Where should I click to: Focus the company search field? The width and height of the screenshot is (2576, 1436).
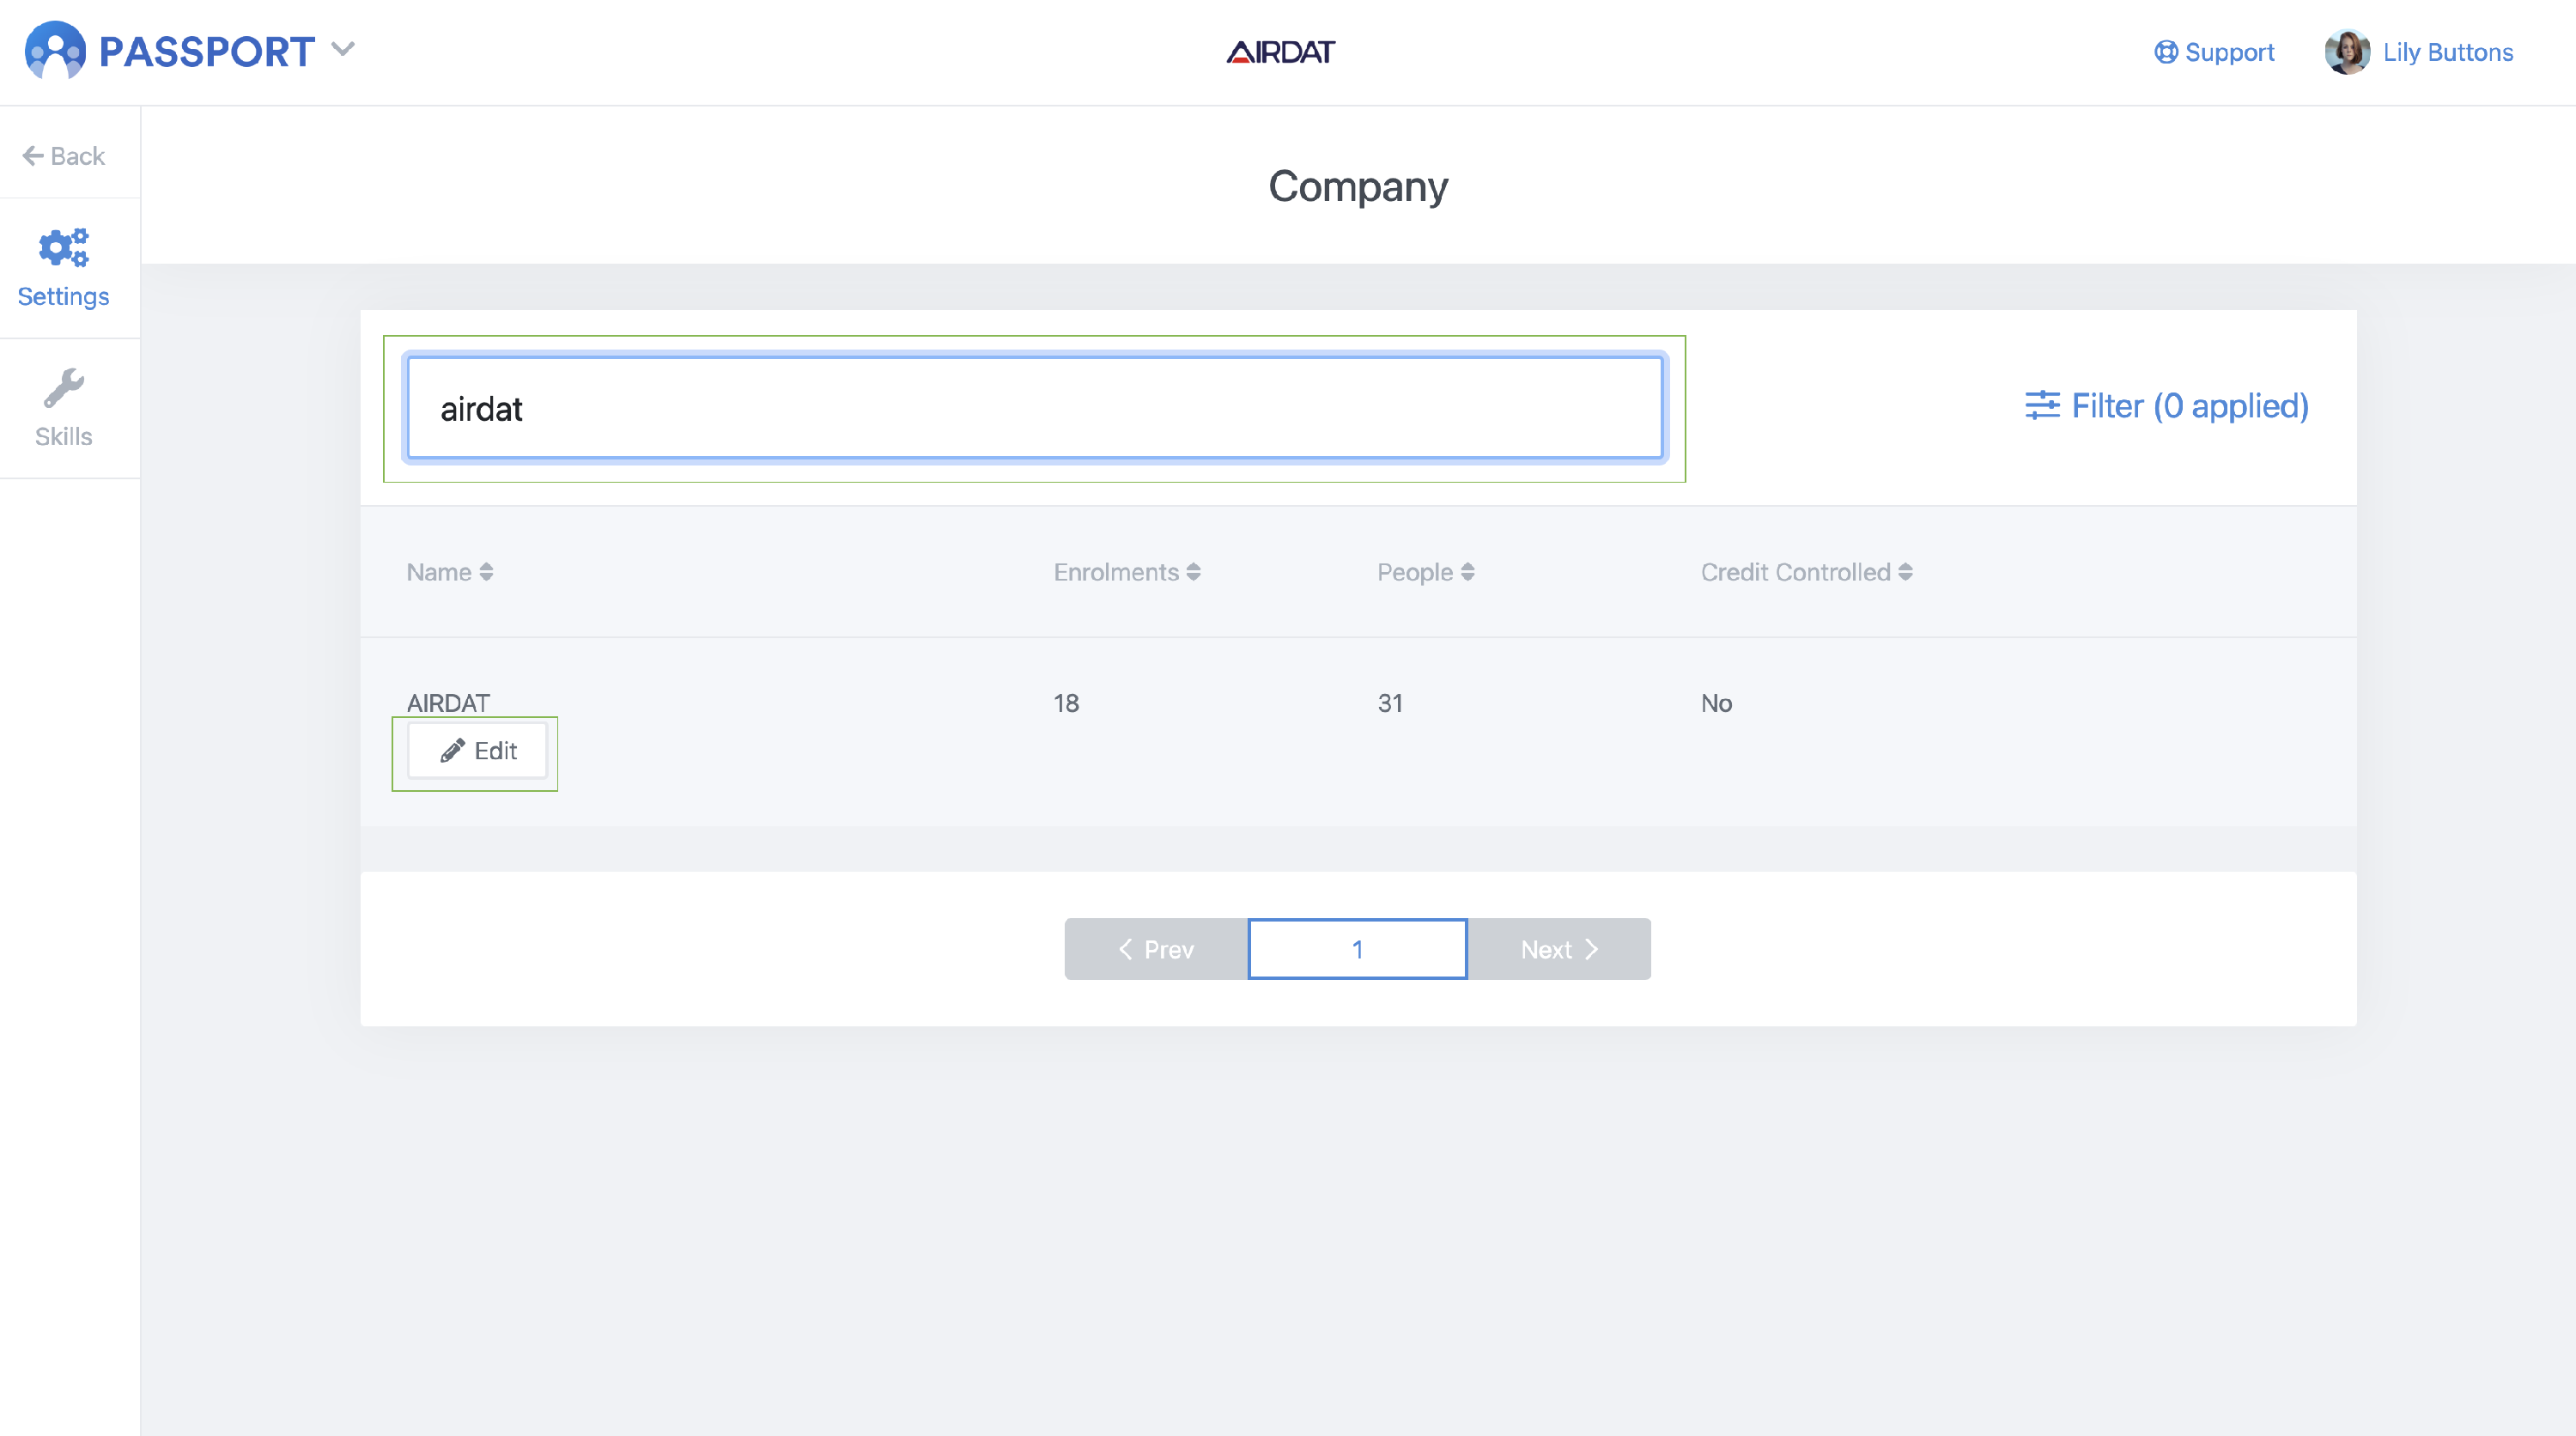[x=1034, y=408]
